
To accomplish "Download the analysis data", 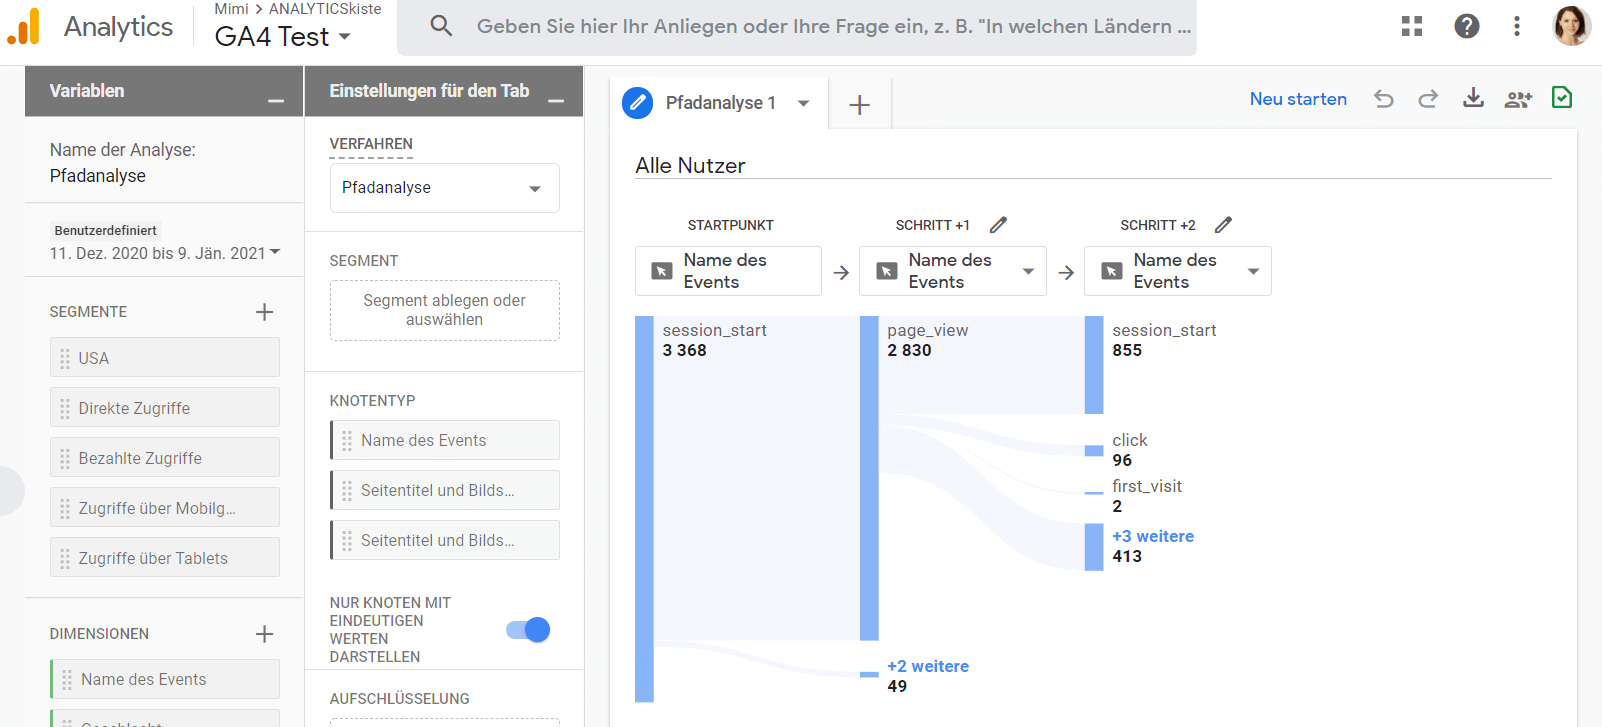I will click(1473, 98).
